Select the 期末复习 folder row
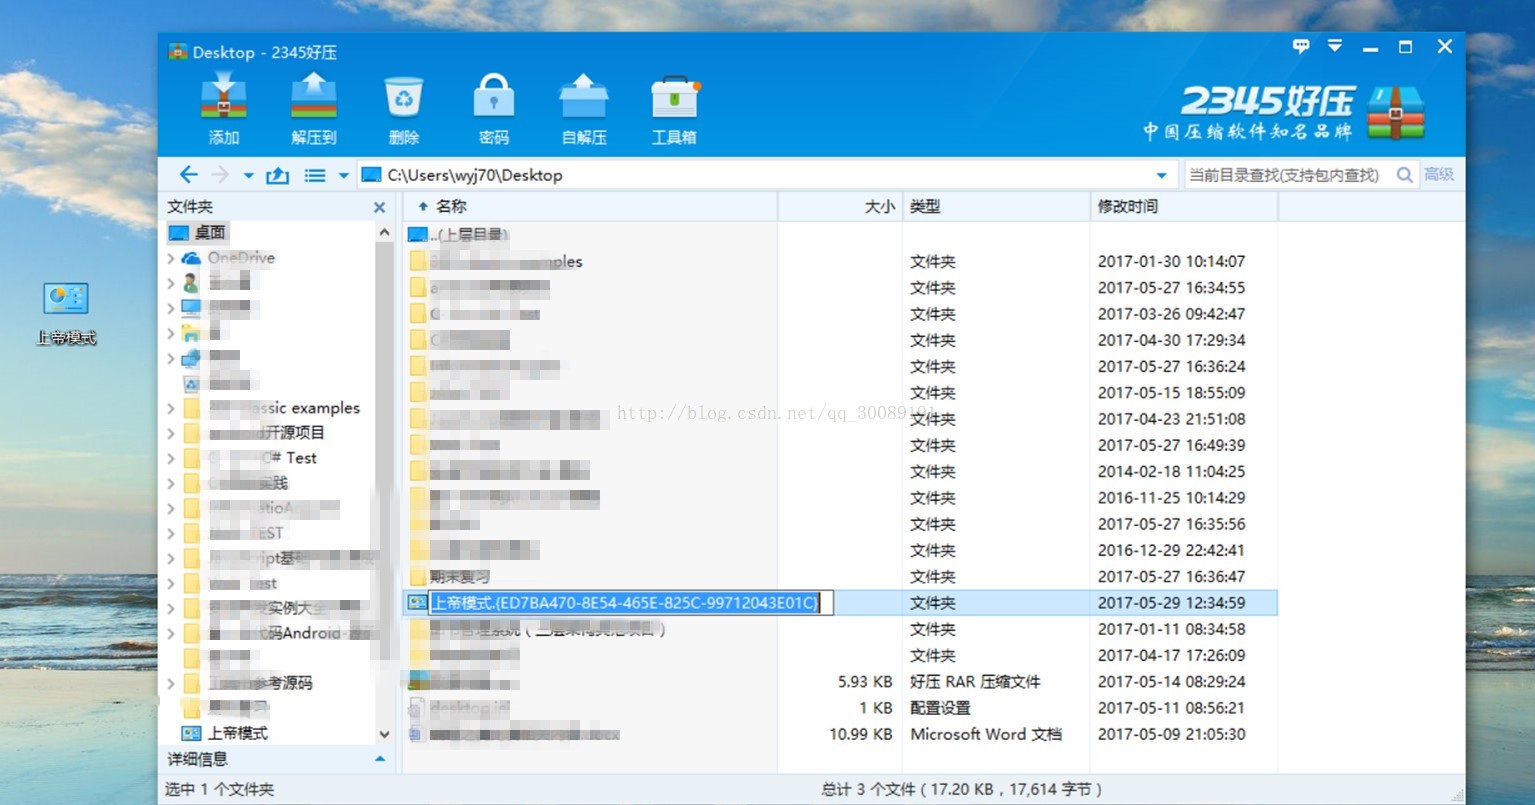 pyautogui.click(x=841, y=576)
